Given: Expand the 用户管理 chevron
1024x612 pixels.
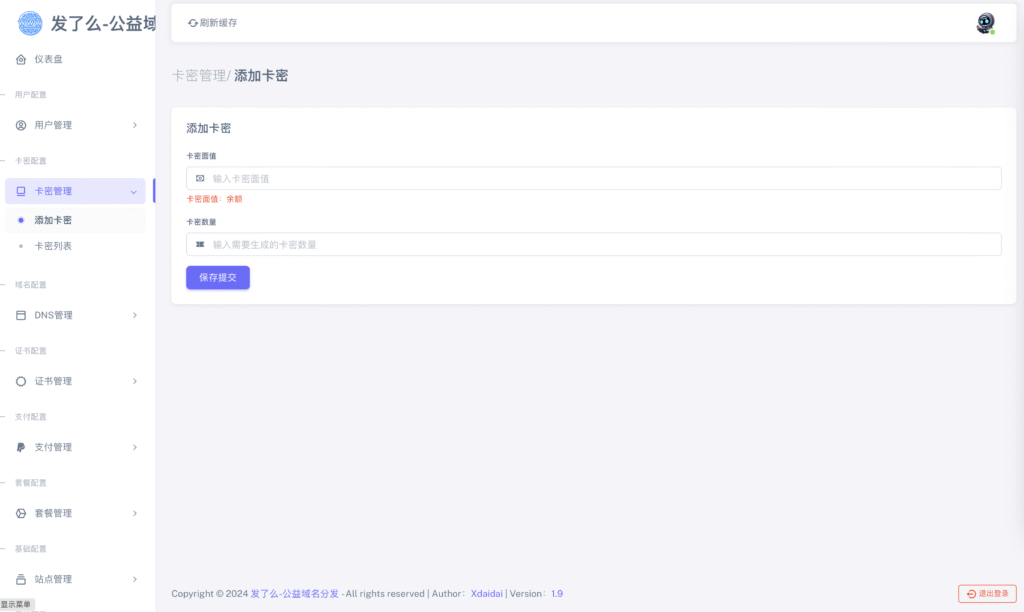Looking at the screenshot, I should pyautogui.click(x=135, y=125).
